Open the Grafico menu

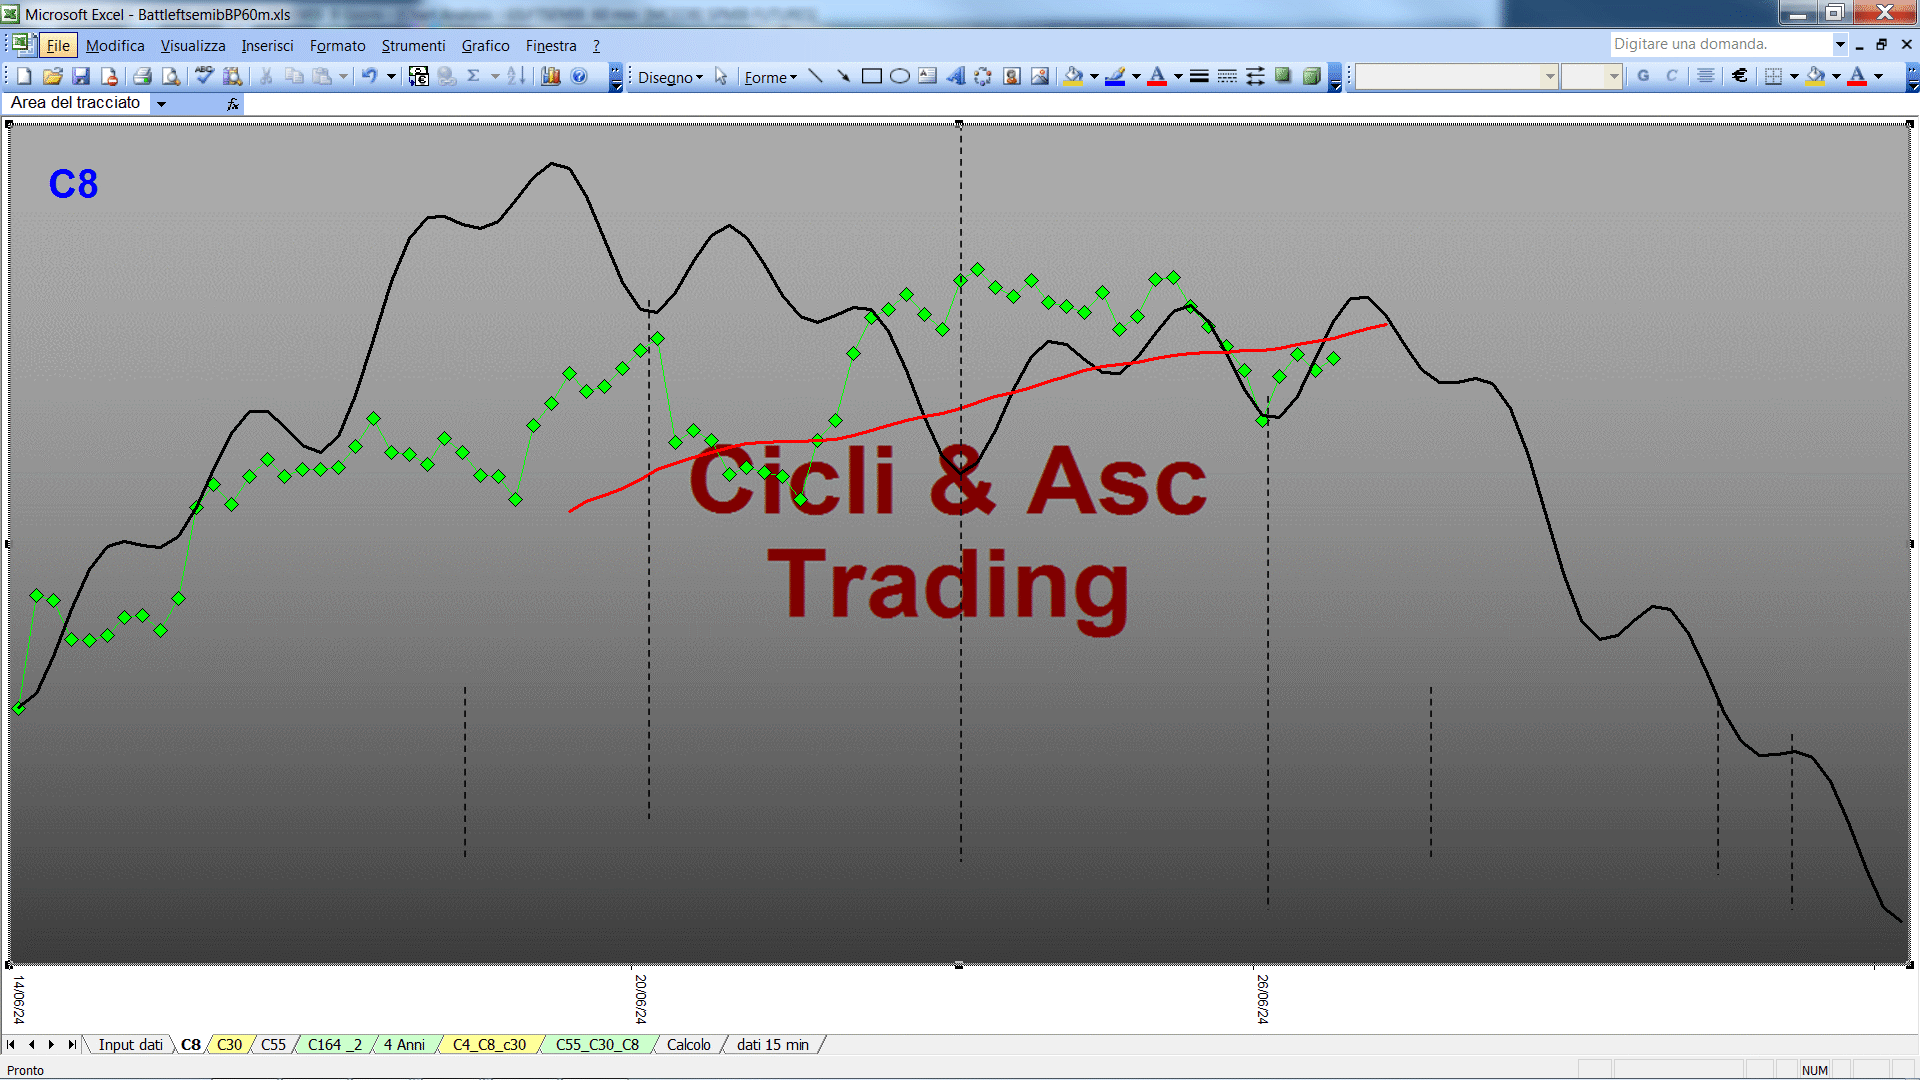pos(485,45)
